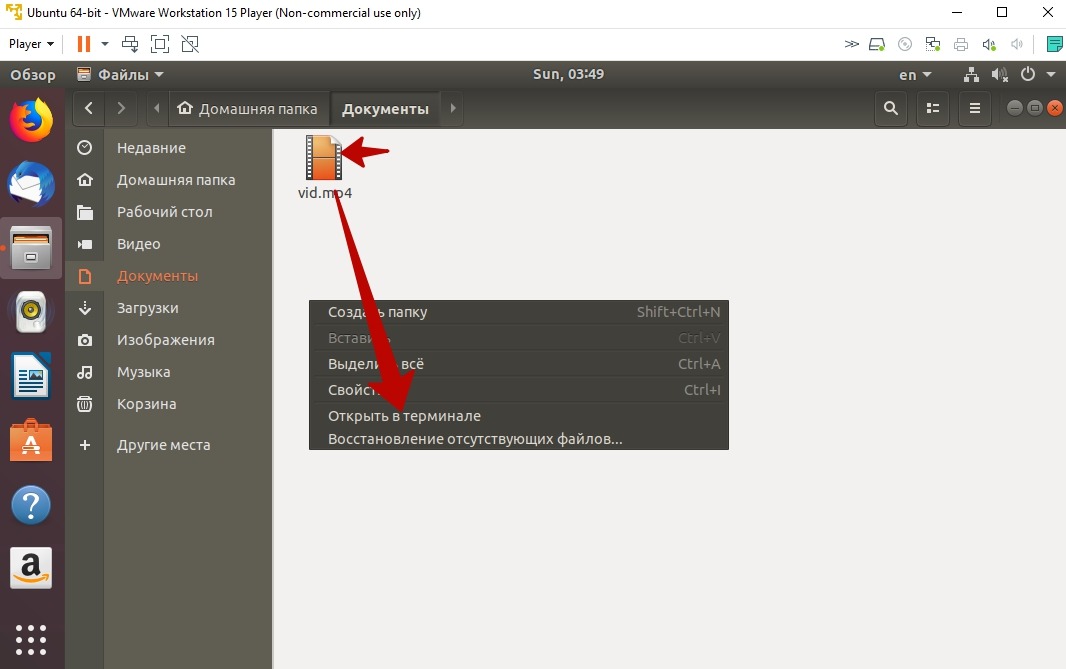Viewport: 1066px width, 669px height.
Task: Toggle the list/grid view button
Action: (932, 109)
